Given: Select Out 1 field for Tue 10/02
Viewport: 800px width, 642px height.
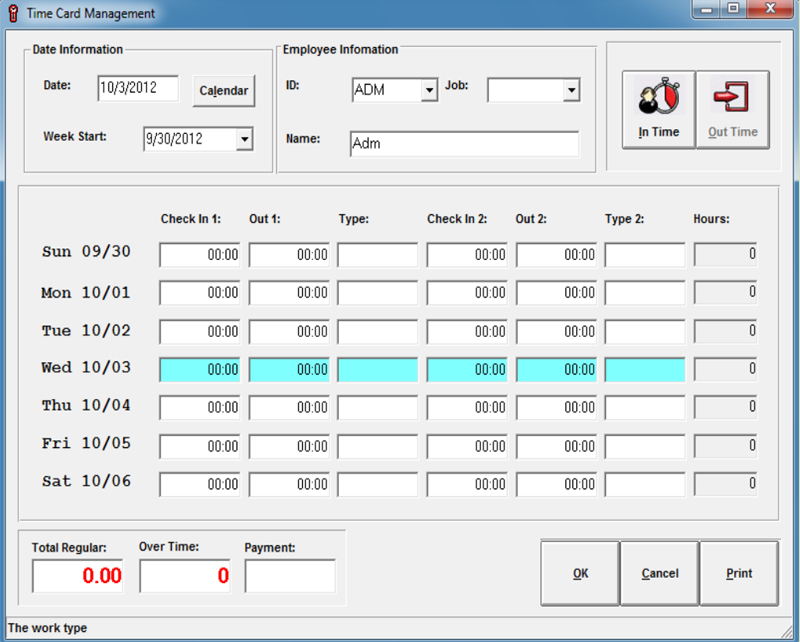Looking at the screenshot, I should (289, 332).
